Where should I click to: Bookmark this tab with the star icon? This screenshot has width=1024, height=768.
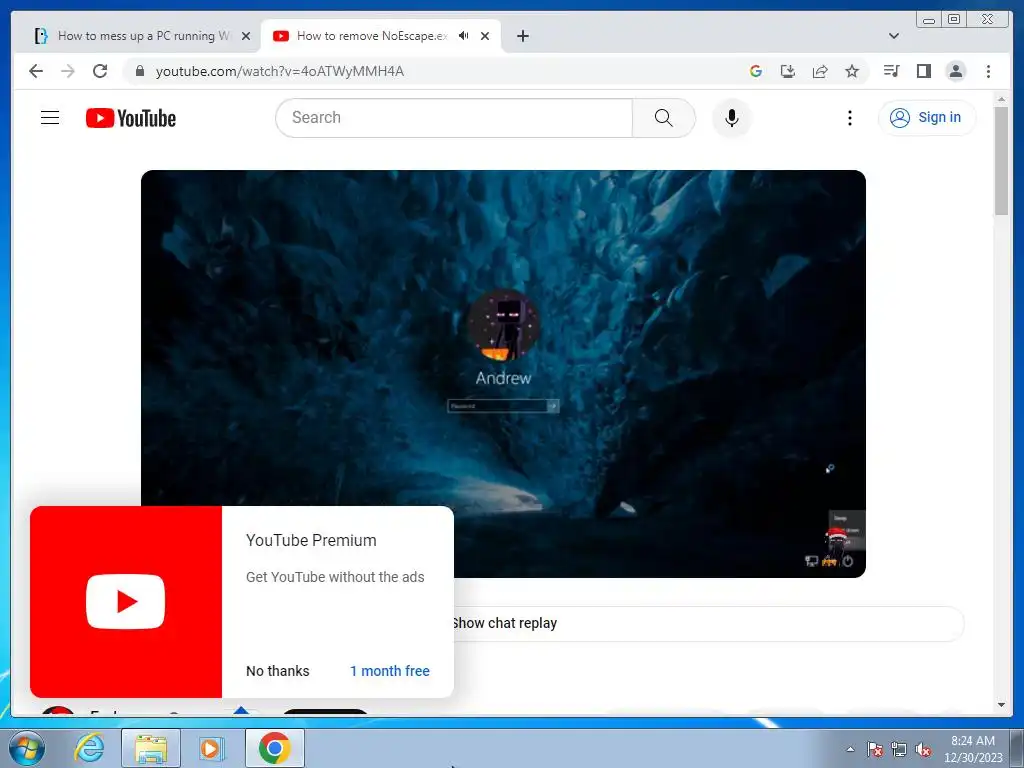click(x=852, y=71)
